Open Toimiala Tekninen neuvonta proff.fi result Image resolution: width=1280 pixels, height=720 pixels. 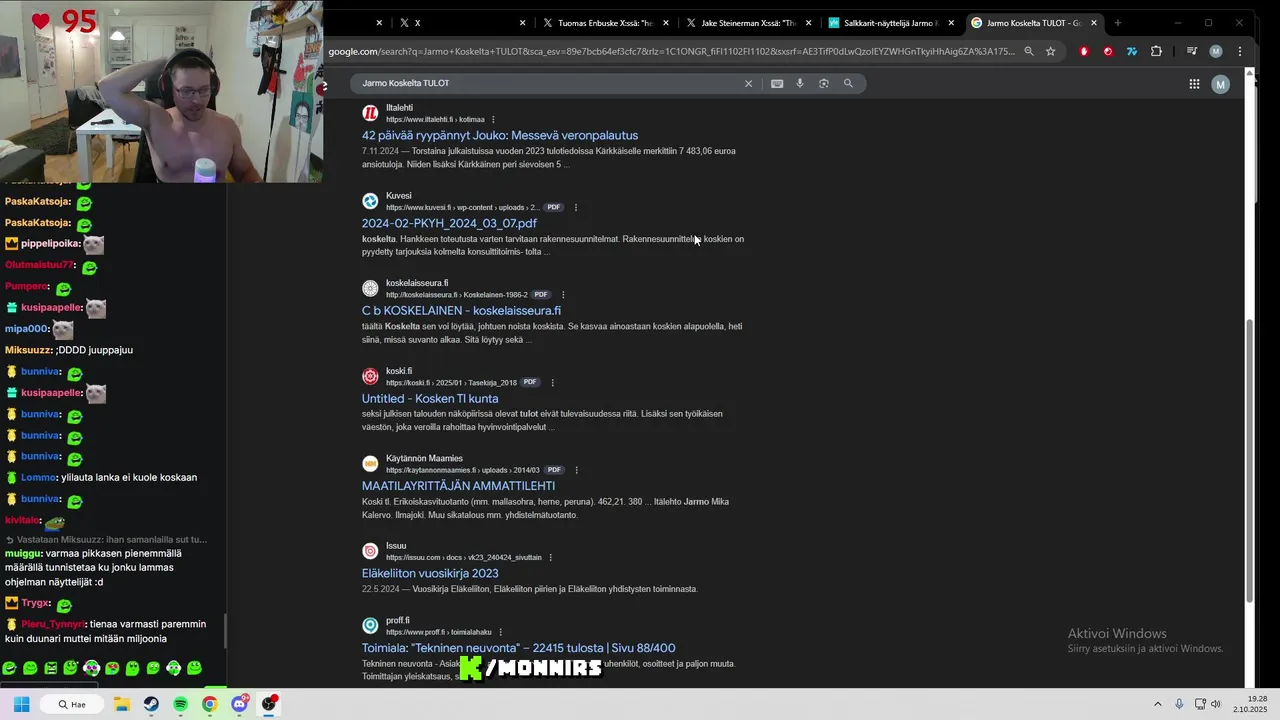518,648
